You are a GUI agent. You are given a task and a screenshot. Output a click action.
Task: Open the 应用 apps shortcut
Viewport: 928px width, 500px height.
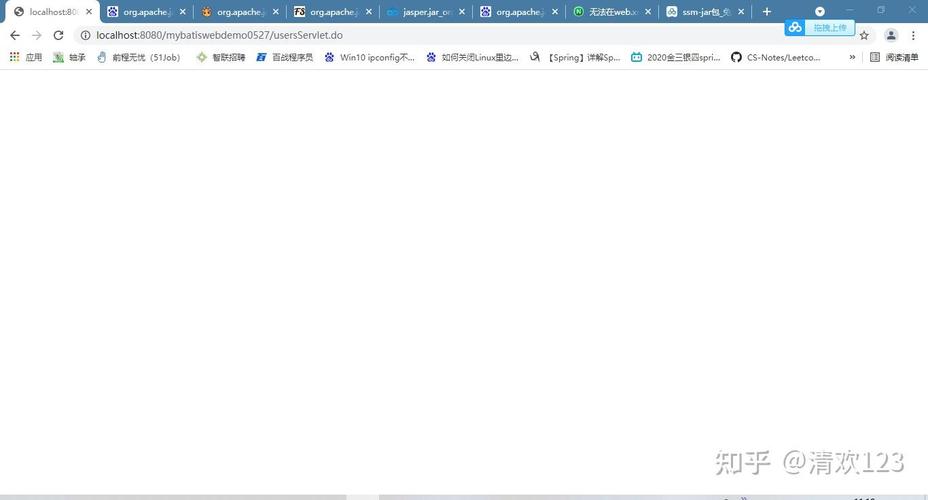[x=25, y=57]
